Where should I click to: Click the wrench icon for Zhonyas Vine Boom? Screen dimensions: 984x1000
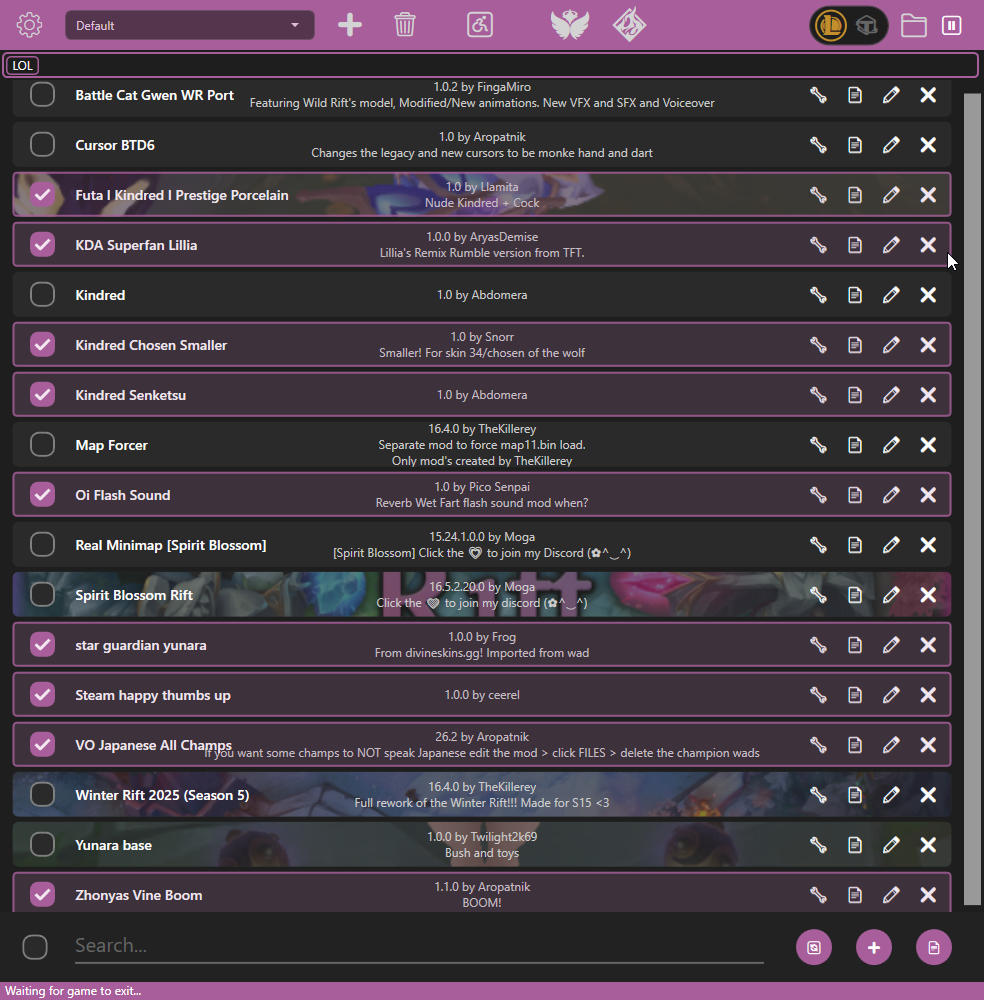[x=818, y=895]
